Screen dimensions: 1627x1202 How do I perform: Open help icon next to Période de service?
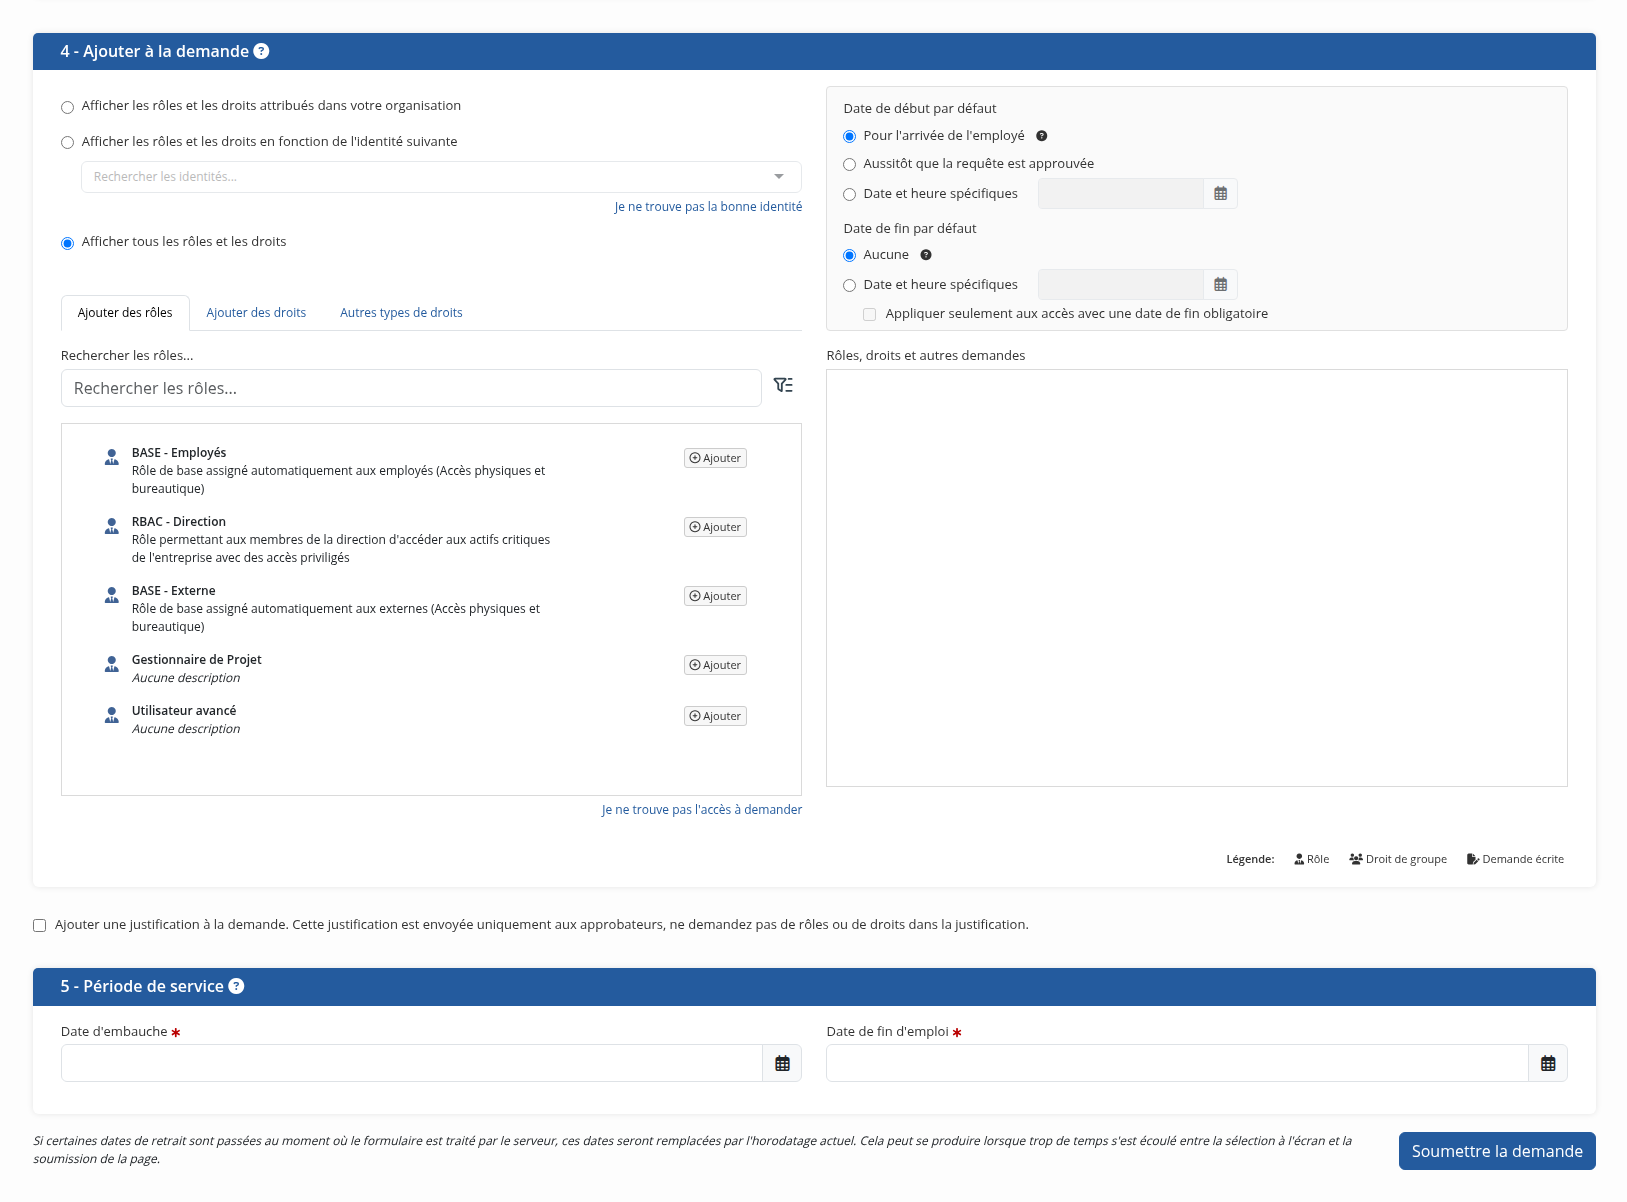[x=236, y=986]
